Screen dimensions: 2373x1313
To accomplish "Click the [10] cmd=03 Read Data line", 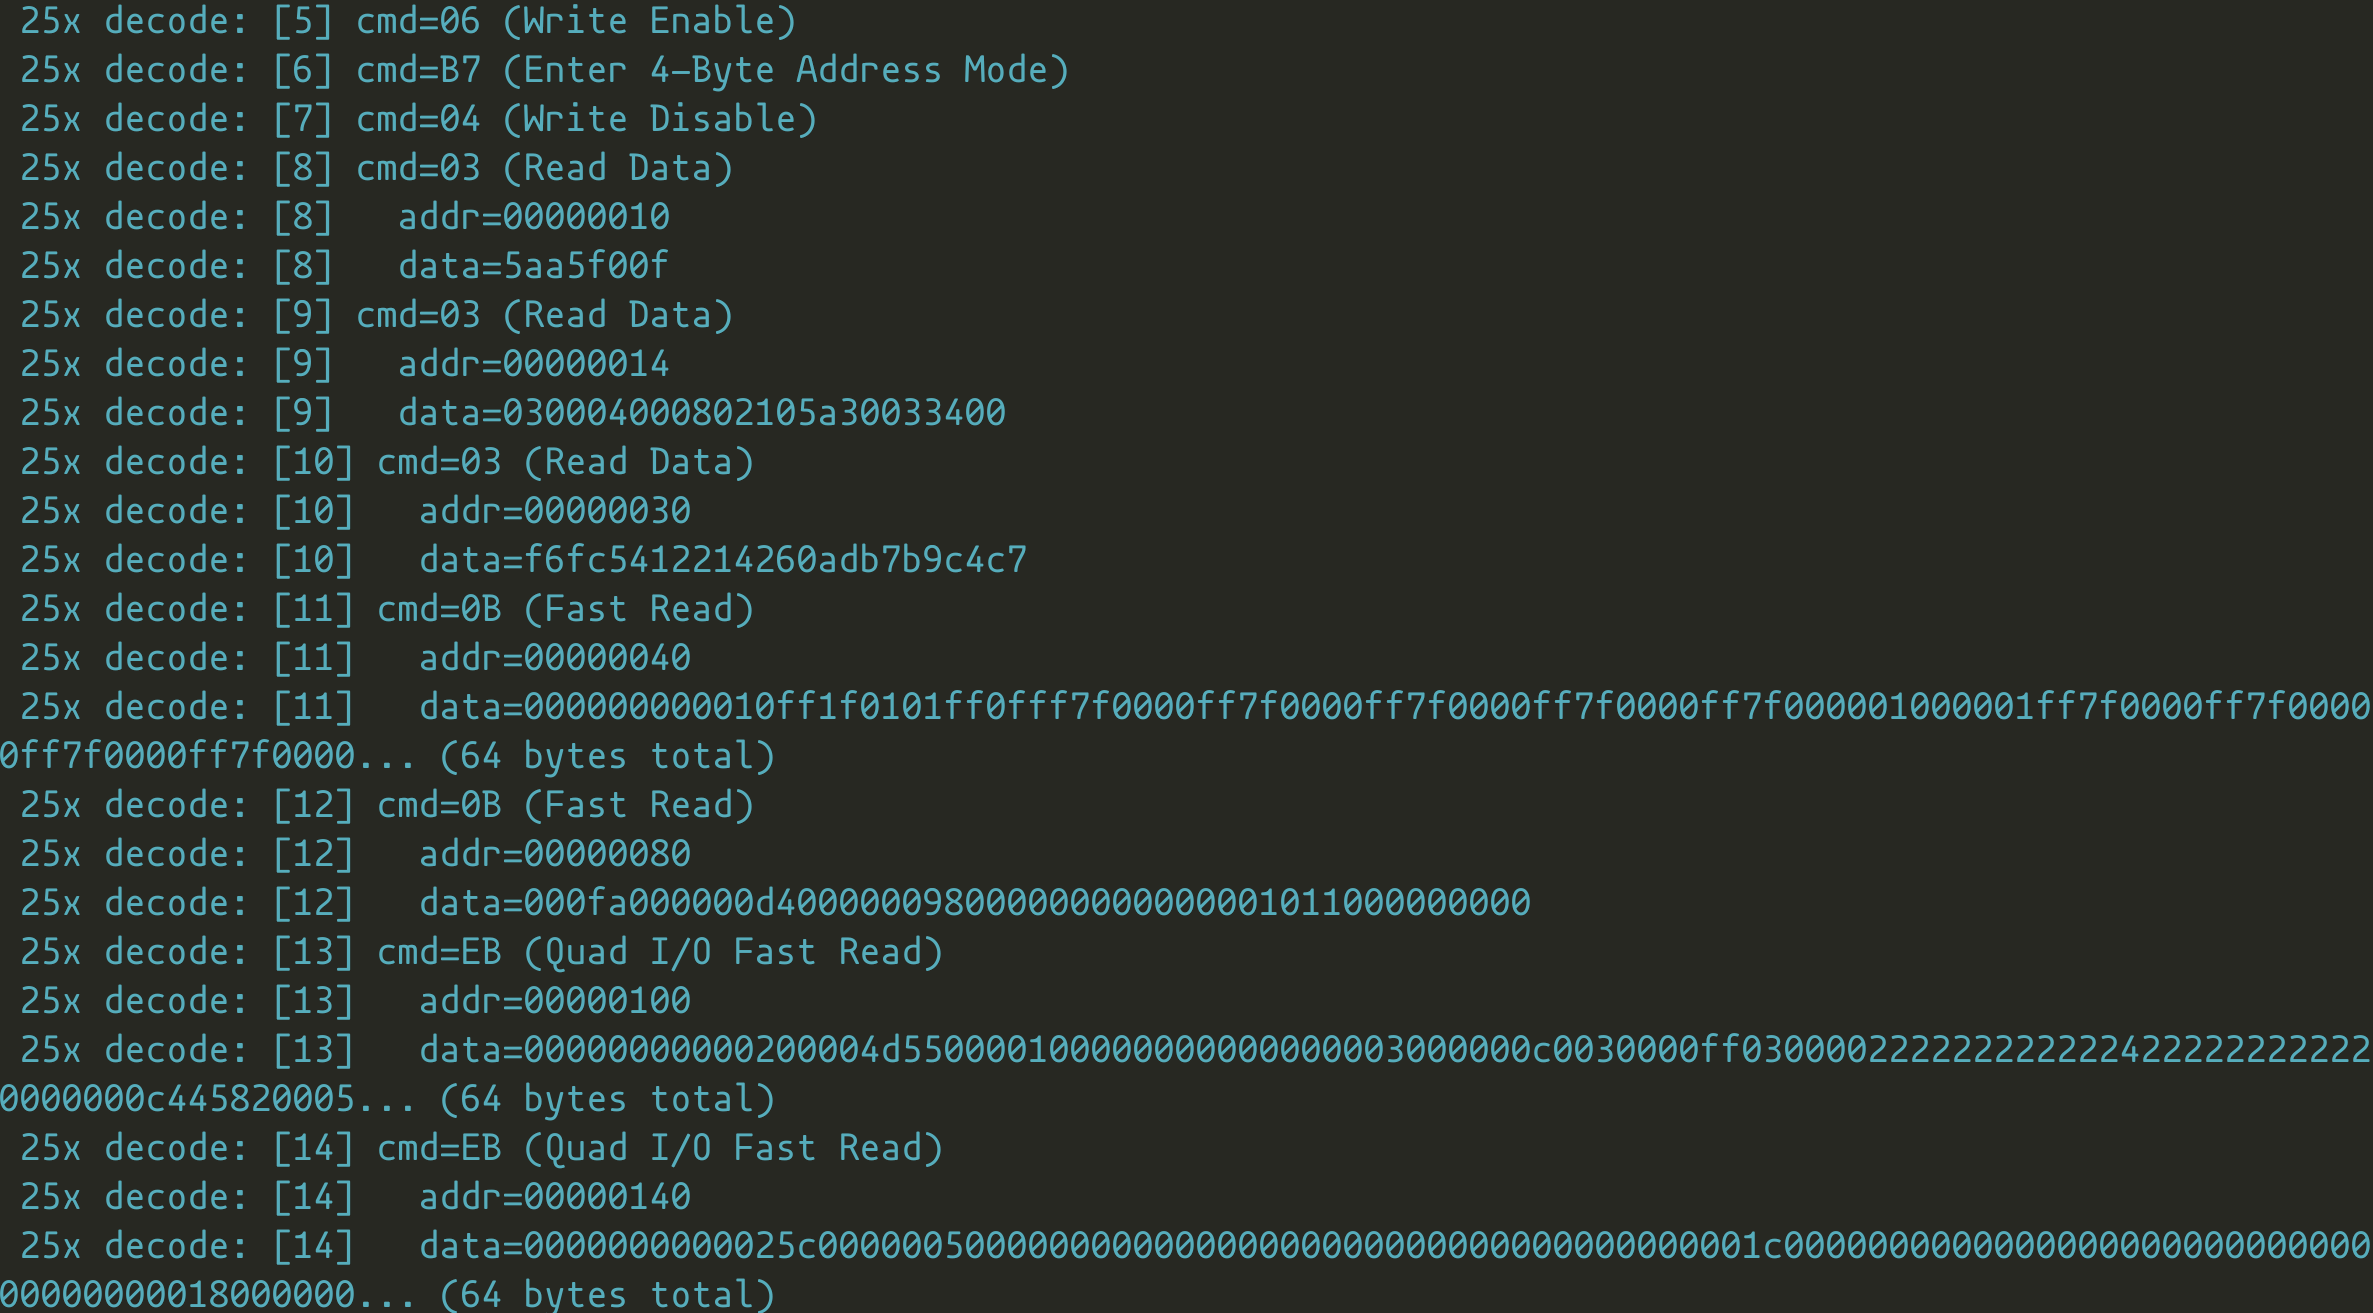I will (x=387, y=462).
